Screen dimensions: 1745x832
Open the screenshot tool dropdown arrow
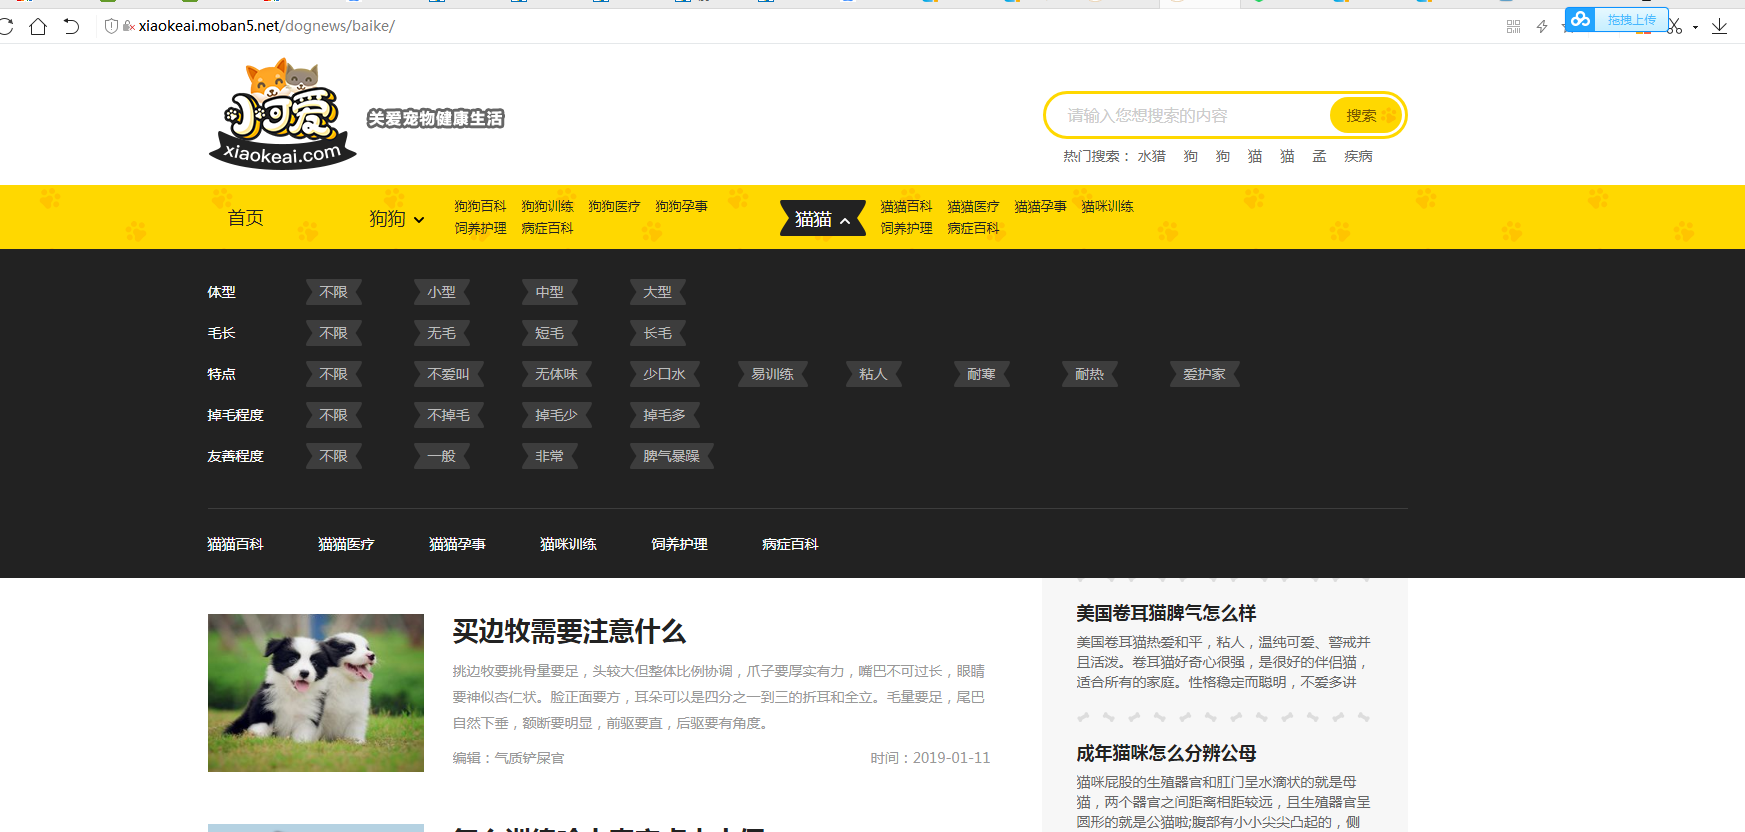1695,27
